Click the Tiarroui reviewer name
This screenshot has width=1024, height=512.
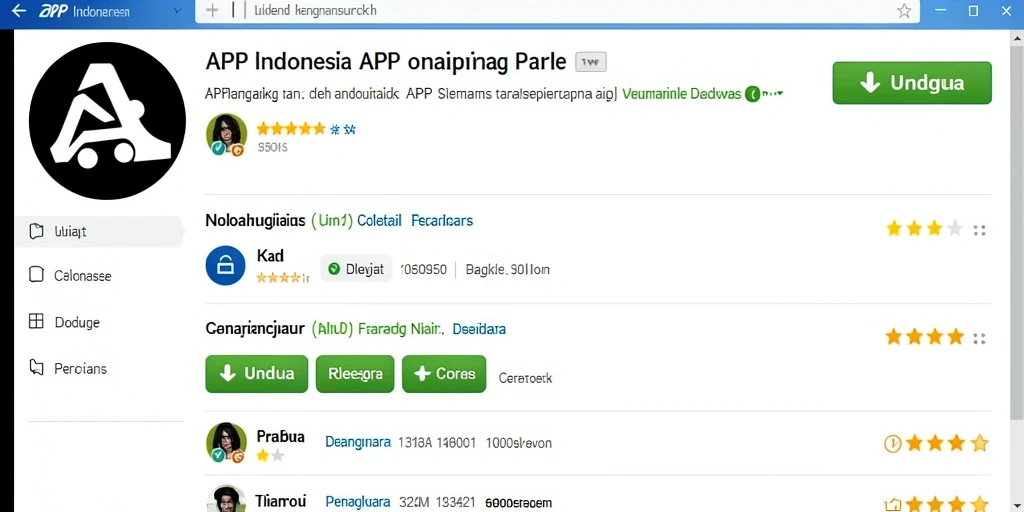coord(281,501)
